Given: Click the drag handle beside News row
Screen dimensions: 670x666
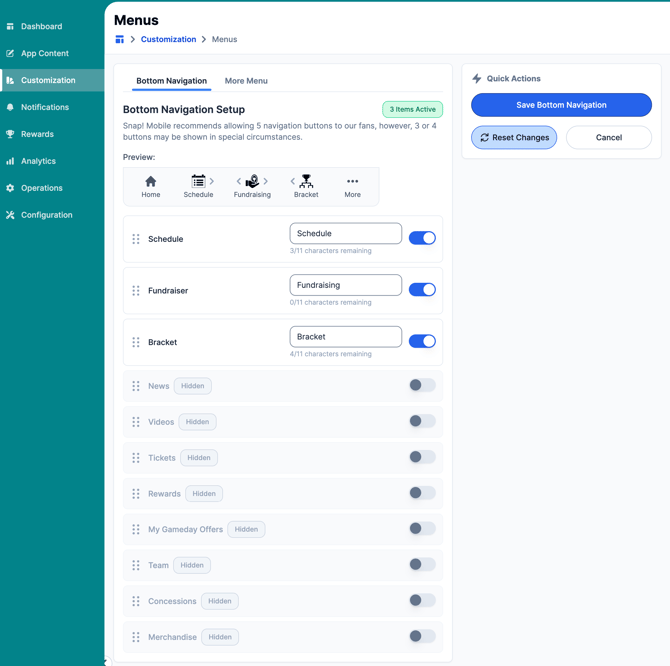Looking at the screenshot, I should [x=136, y=386].
